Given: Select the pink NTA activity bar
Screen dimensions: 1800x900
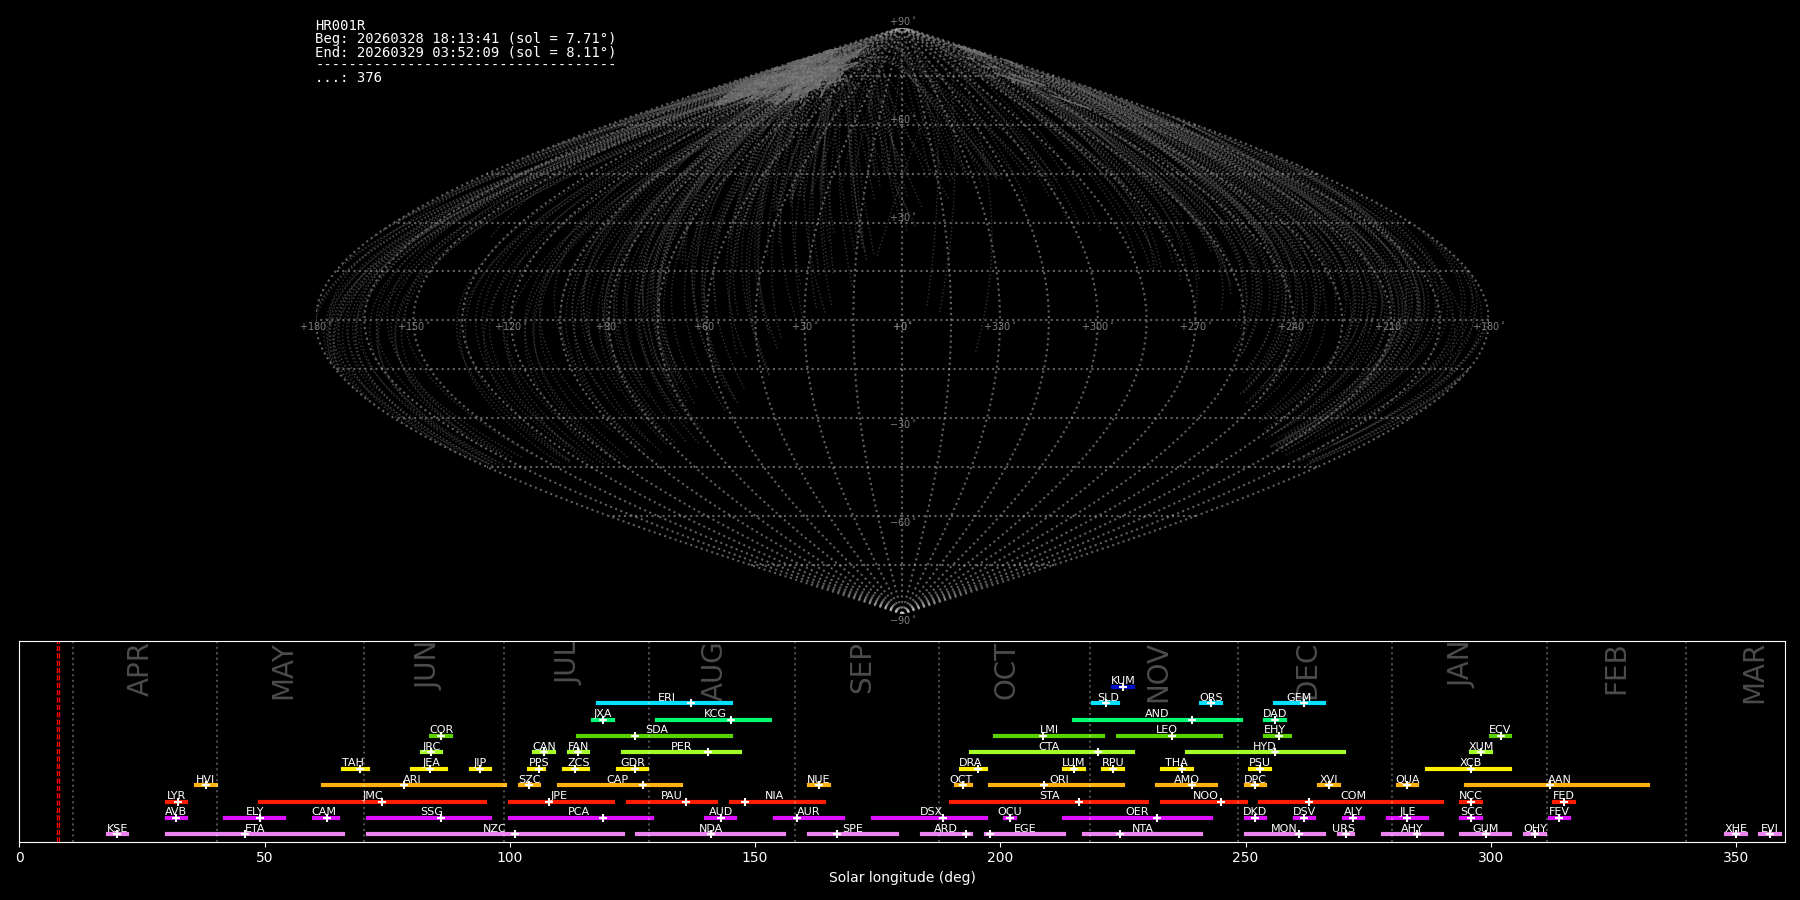Looking at the screenshot, I should tap(1142, 834).
